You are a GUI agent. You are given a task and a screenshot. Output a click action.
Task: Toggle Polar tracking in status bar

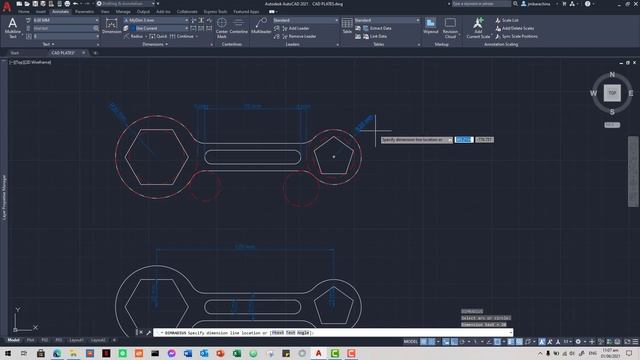[462, 342]
